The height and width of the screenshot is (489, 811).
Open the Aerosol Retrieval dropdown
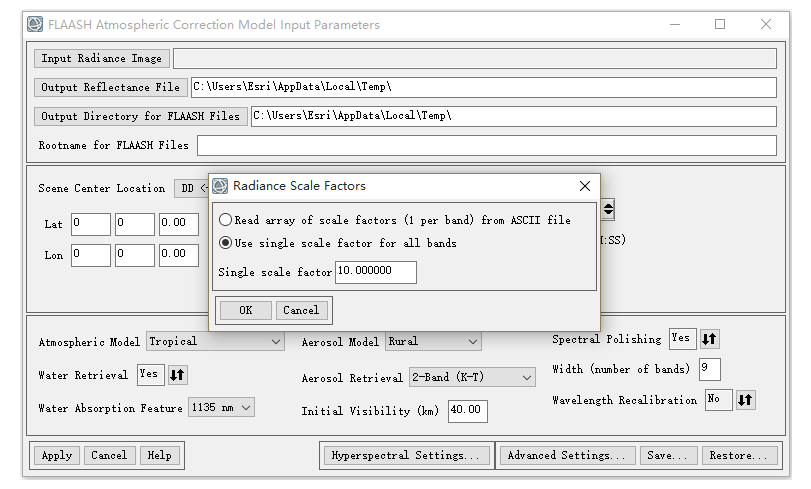(x=472, y=377)
